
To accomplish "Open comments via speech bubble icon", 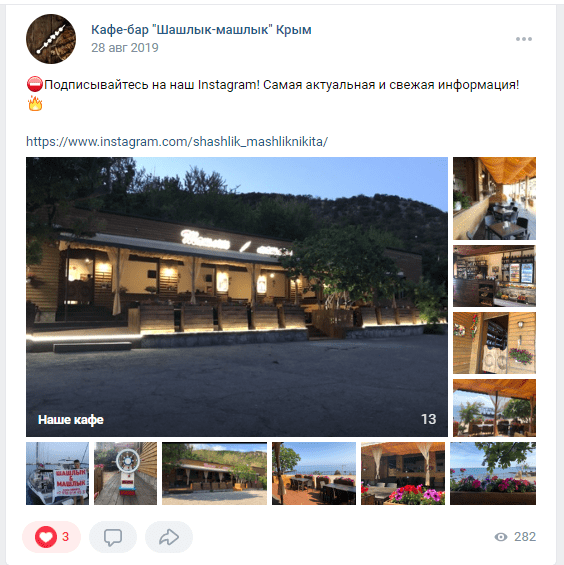I will [x=113, y=537].
